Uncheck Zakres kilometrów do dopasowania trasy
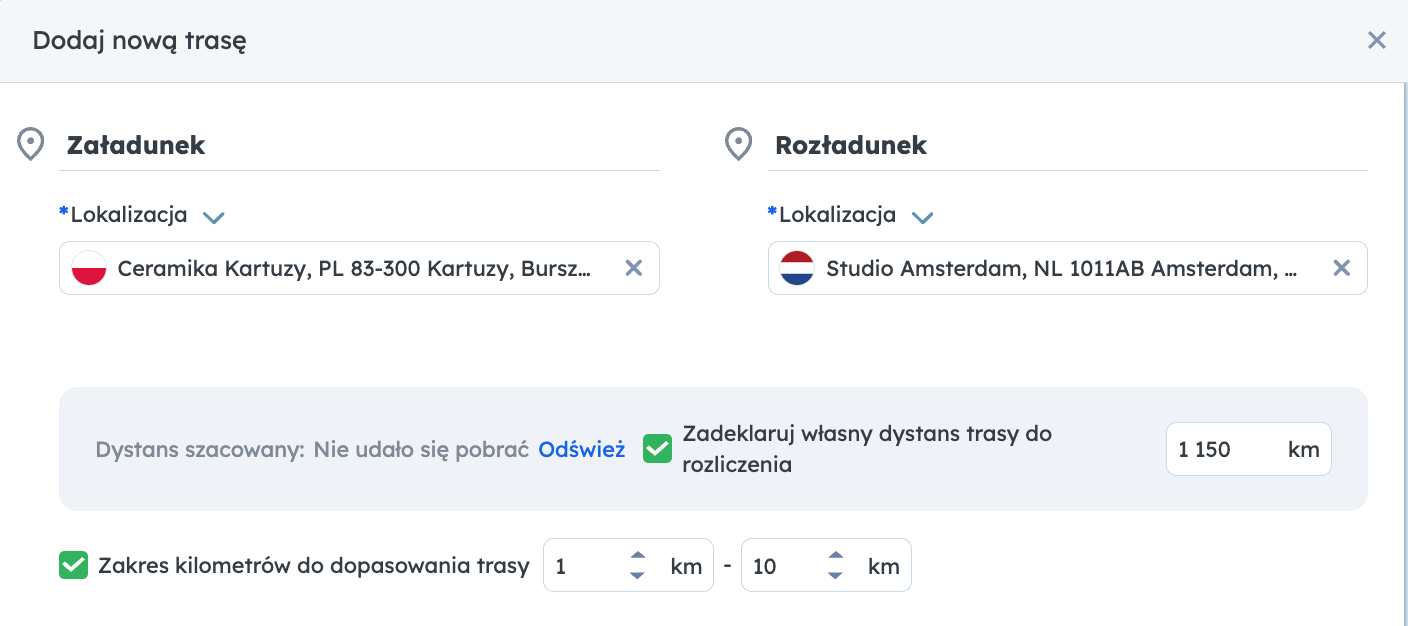1408x626 pixels. [x=74, y=566]
